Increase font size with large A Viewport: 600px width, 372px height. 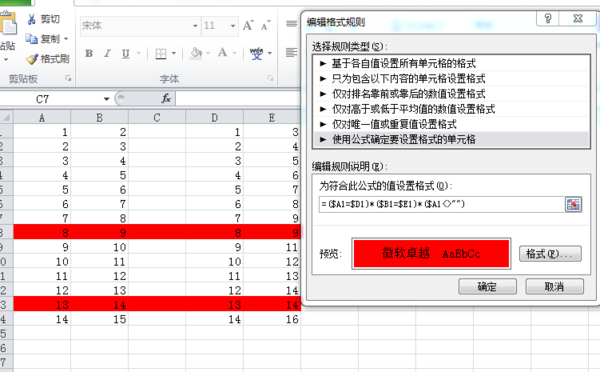coord(248,25)
